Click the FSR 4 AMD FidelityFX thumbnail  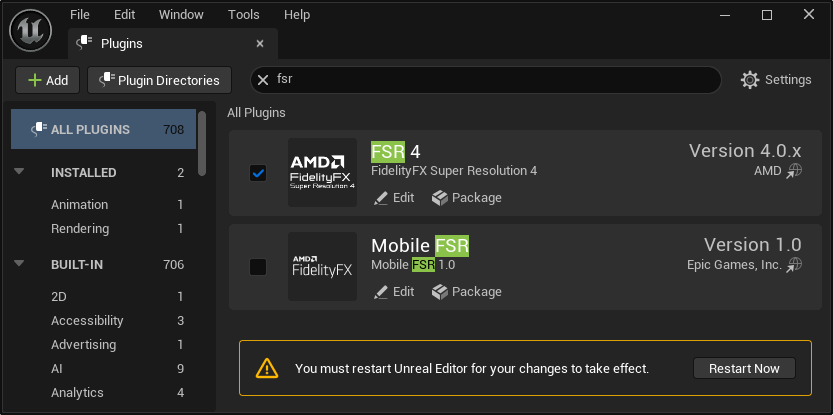pos(322,172)
